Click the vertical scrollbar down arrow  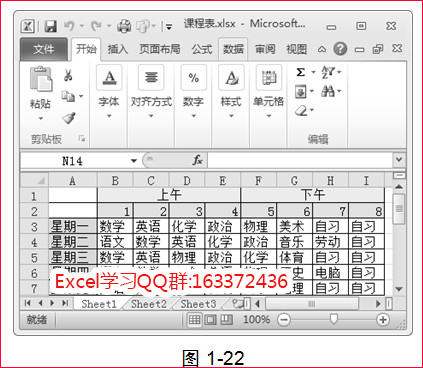pos(399,289)
